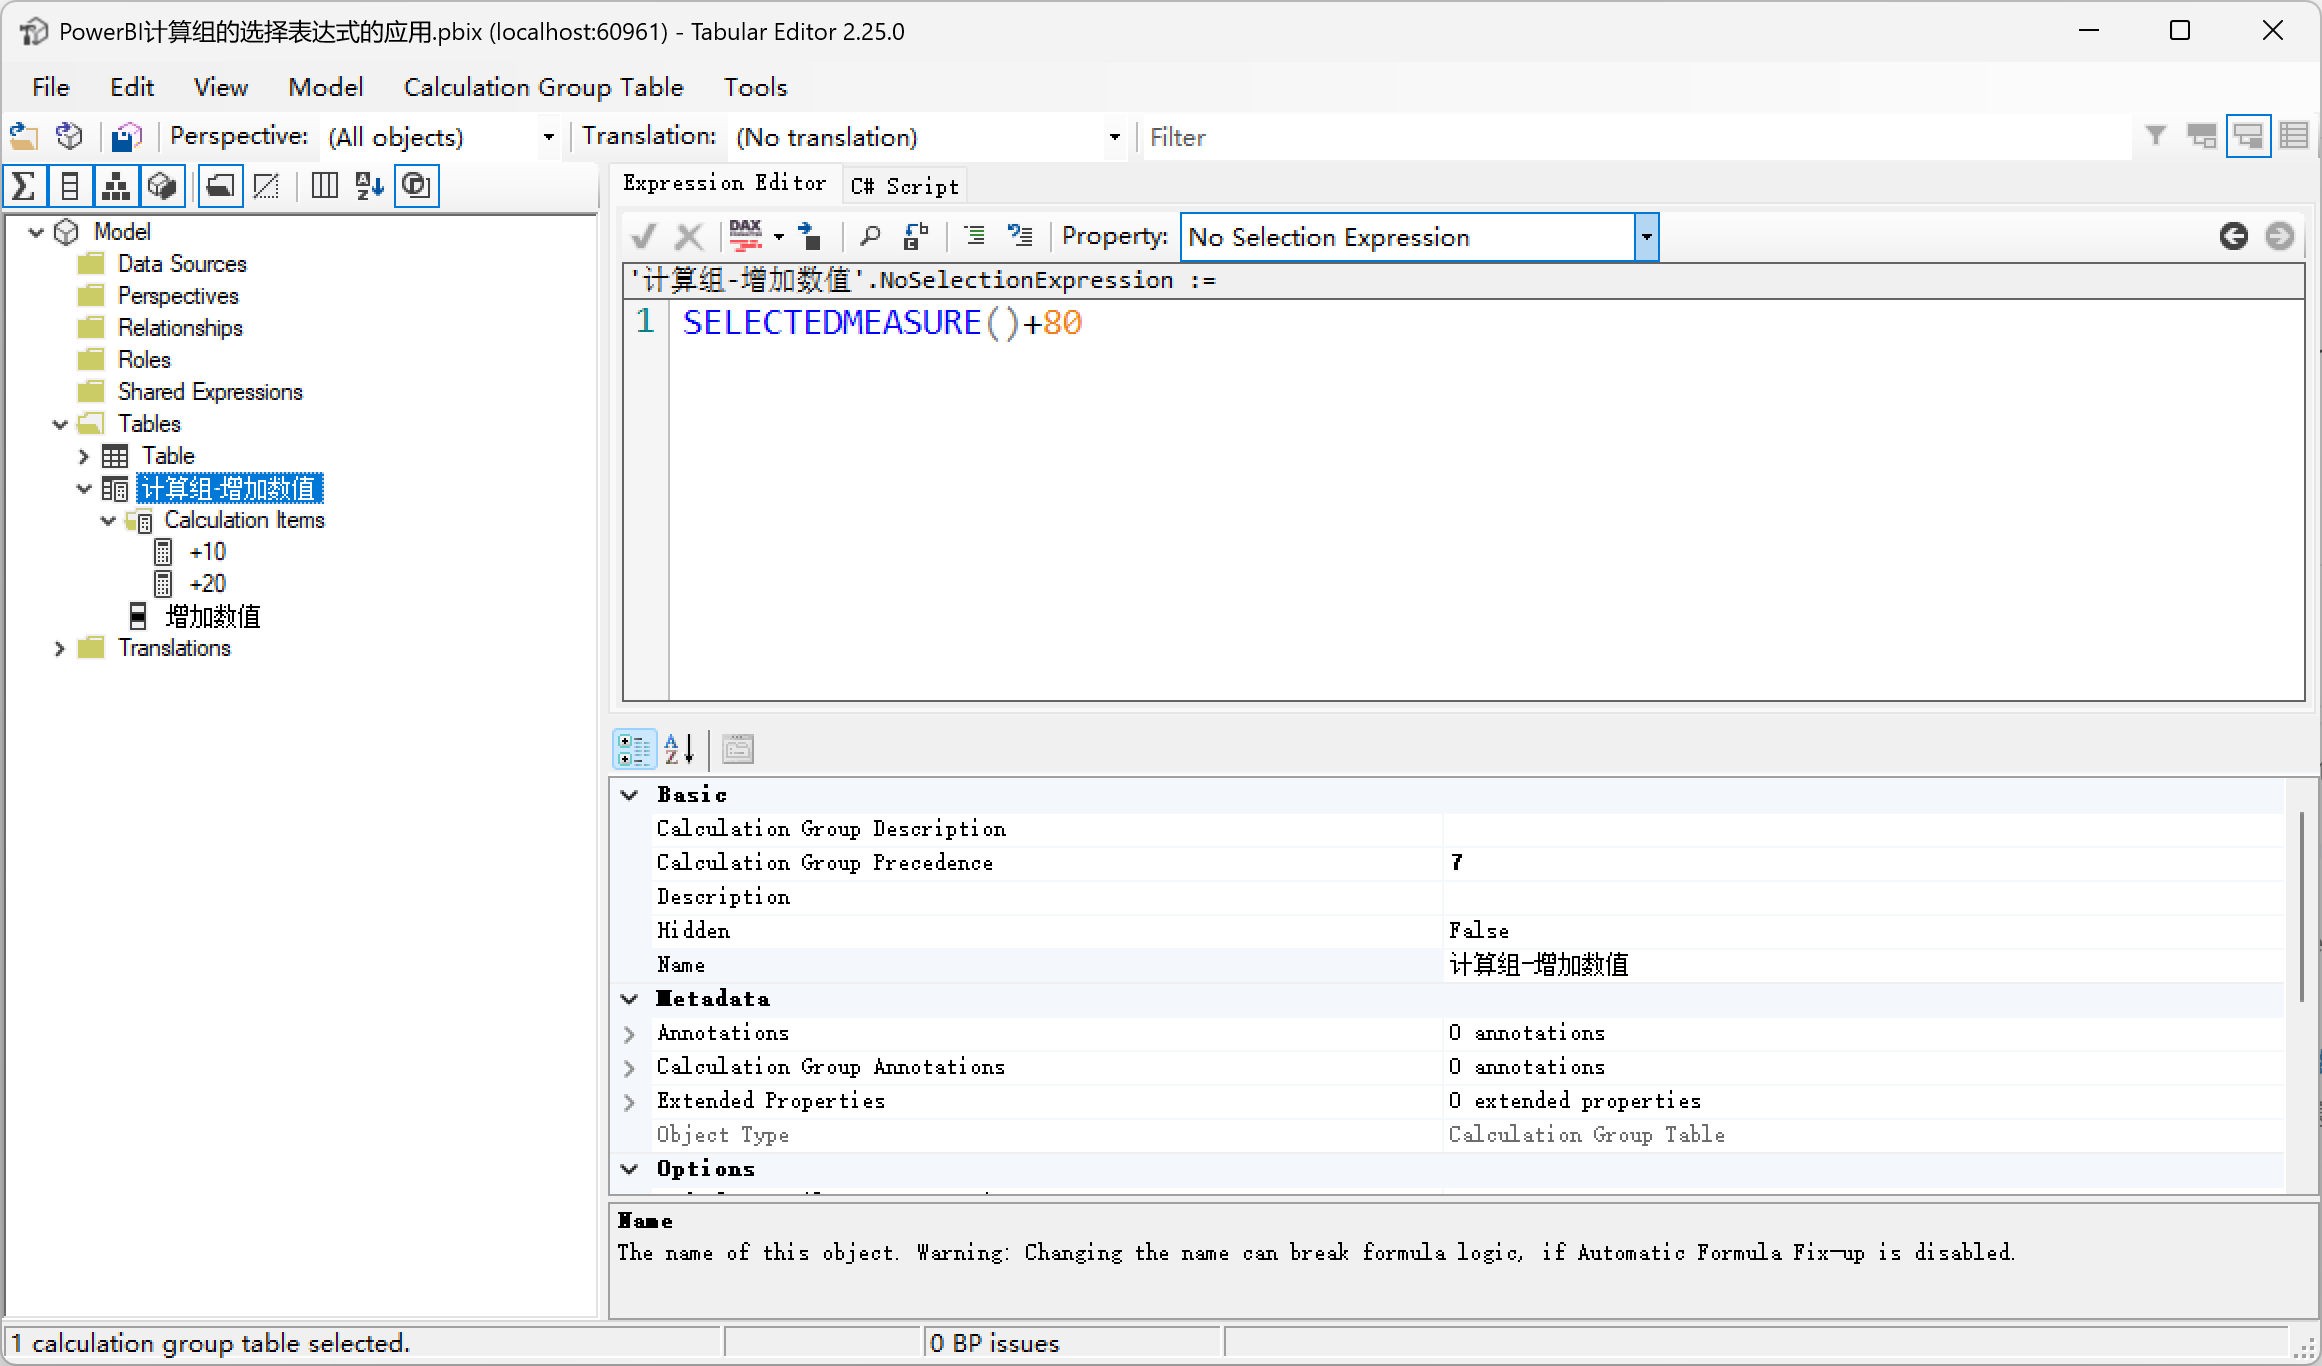Open Calculation Group Table menu
Screen dimensions: 2322x1366
coord(544,87)
